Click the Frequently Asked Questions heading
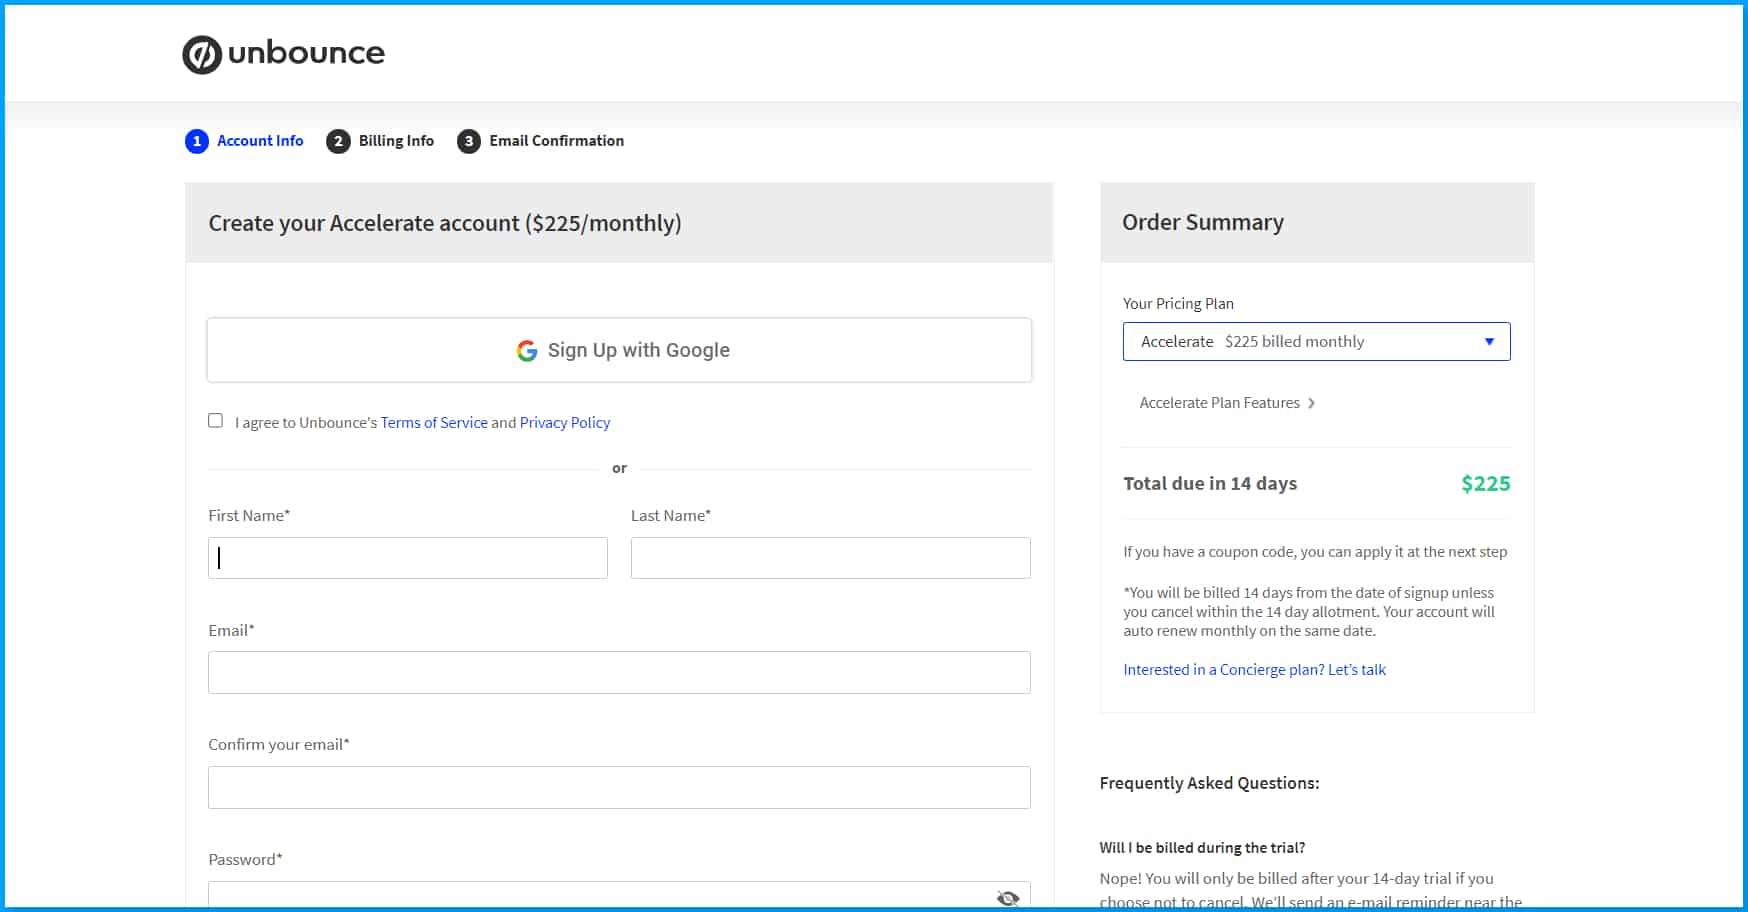 (x=1209, y=783)
